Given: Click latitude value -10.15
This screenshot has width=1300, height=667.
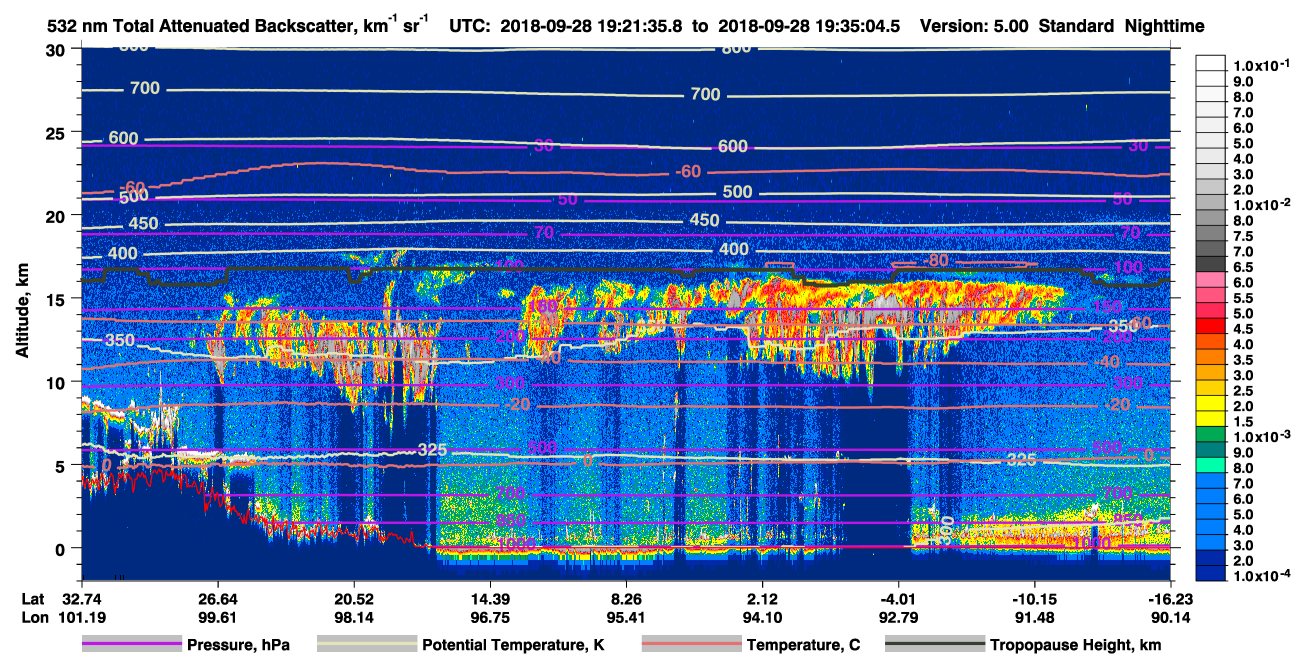Looking at the screenshot, I should pos(1034,598).
